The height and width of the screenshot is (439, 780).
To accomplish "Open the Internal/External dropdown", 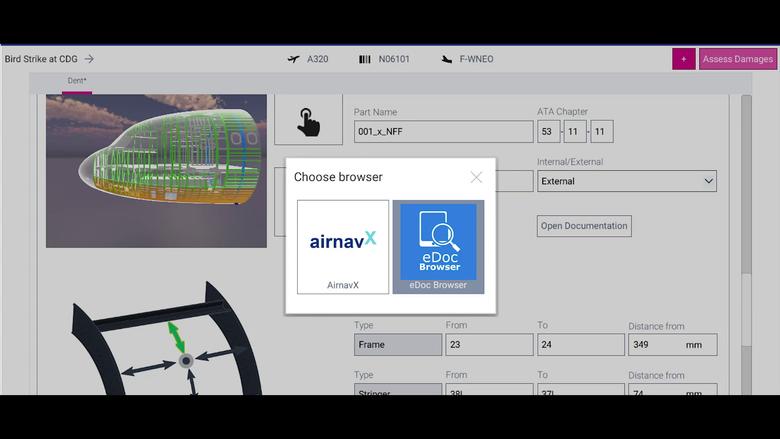I will [x=627, y=181].
